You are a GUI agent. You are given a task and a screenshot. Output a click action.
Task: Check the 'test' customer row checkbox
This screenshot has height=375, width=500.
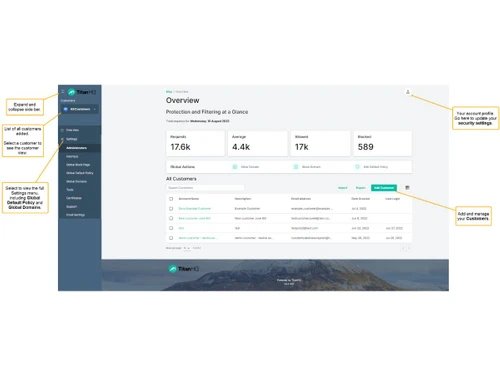pyautogui.click(x=171, y=228)
